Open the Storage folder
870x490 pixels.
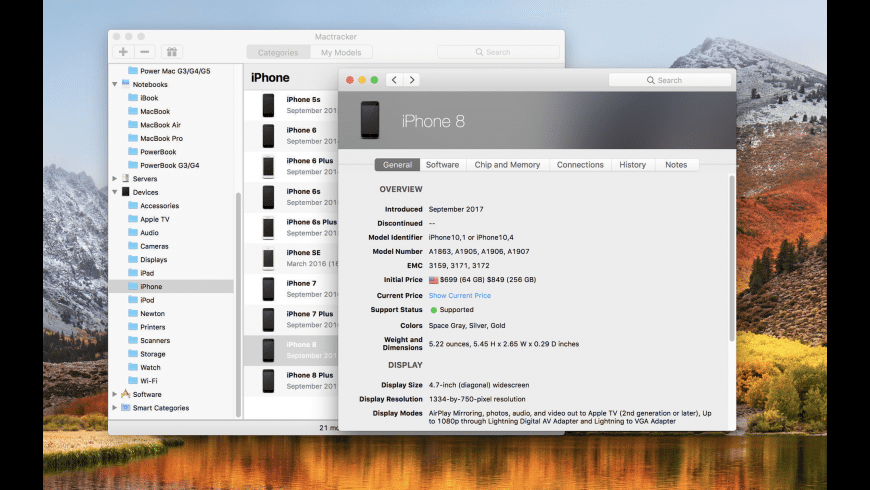pos(146,354)
